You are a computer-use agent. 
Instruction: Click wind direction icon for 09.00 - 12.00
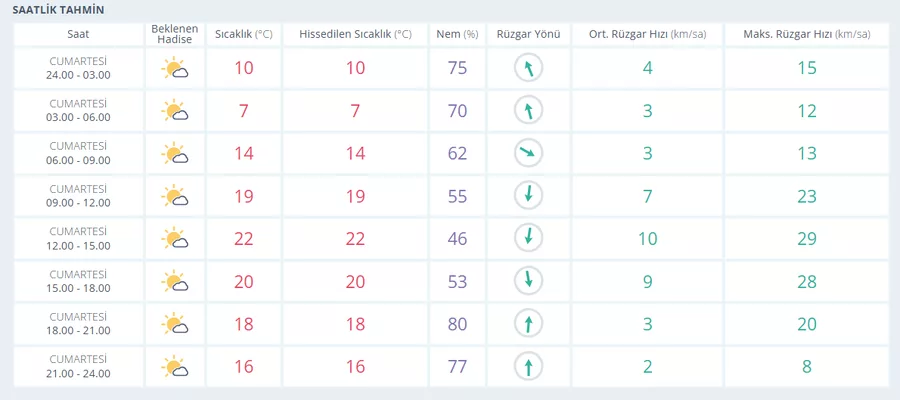(527, 196)
